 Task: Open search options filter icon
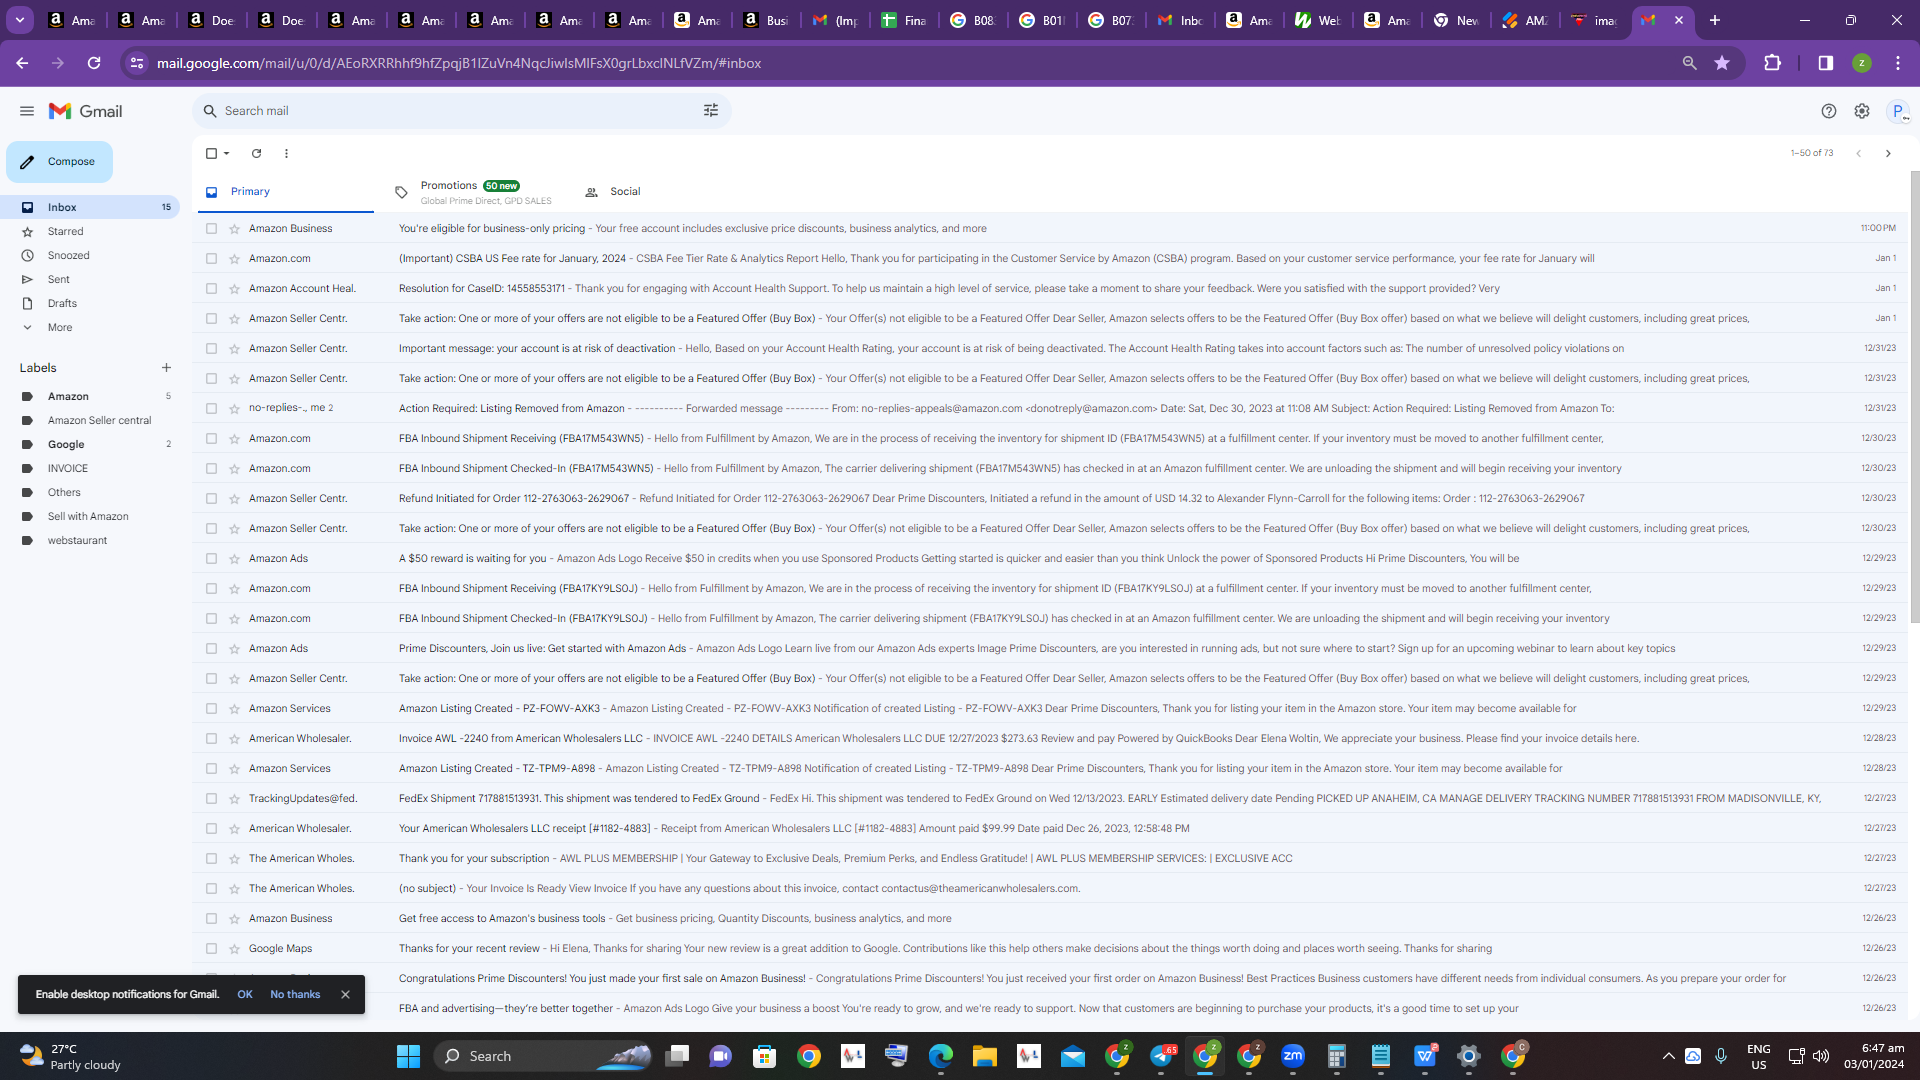(x=711, y=111)
